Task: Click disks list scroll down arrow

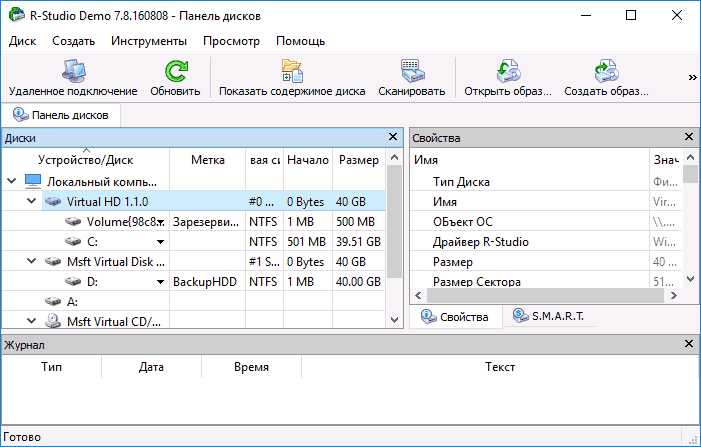Action: point(394,320)
